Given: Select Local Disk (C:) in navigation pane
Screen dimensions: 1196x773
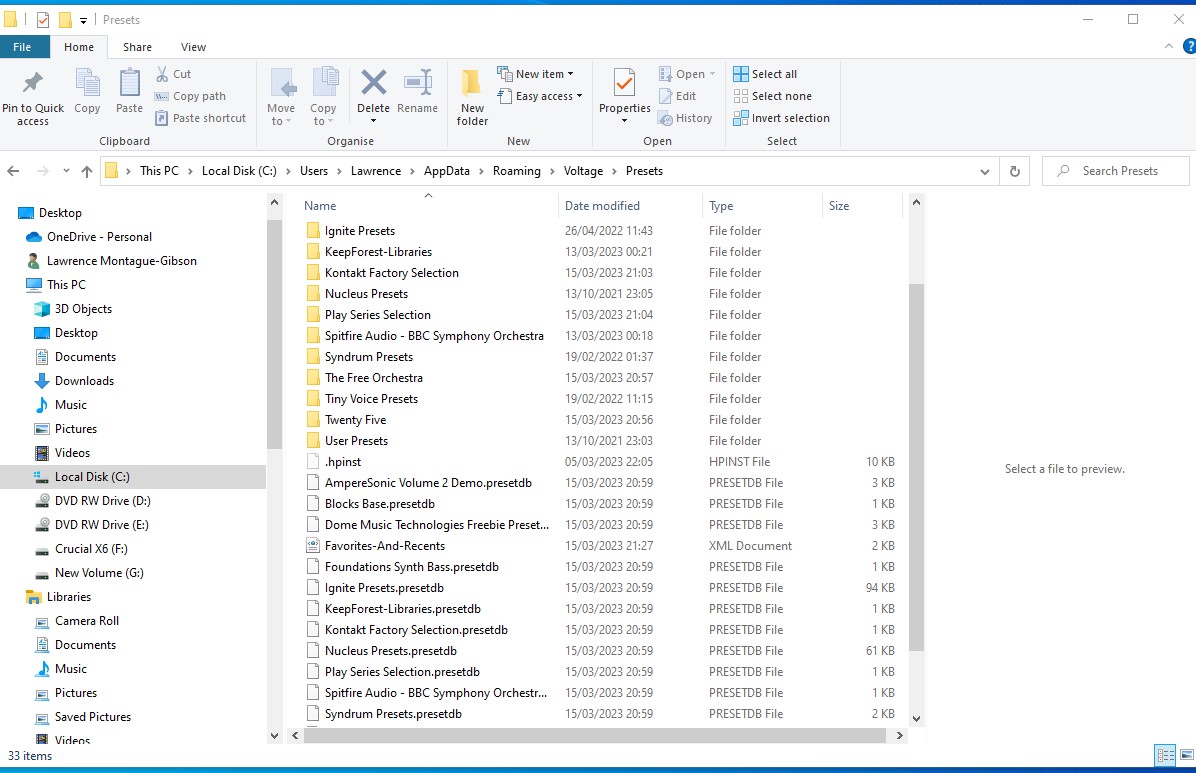Looking at the screenshot, I should point(92,477).
